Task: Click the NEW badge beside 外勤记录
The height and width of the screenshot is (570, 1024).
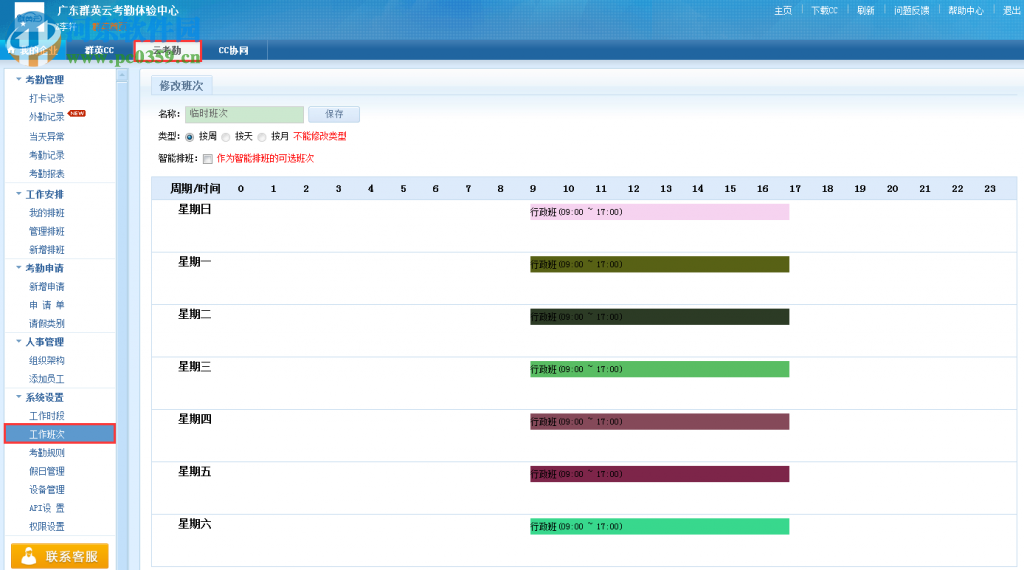Action: [77, 114]
